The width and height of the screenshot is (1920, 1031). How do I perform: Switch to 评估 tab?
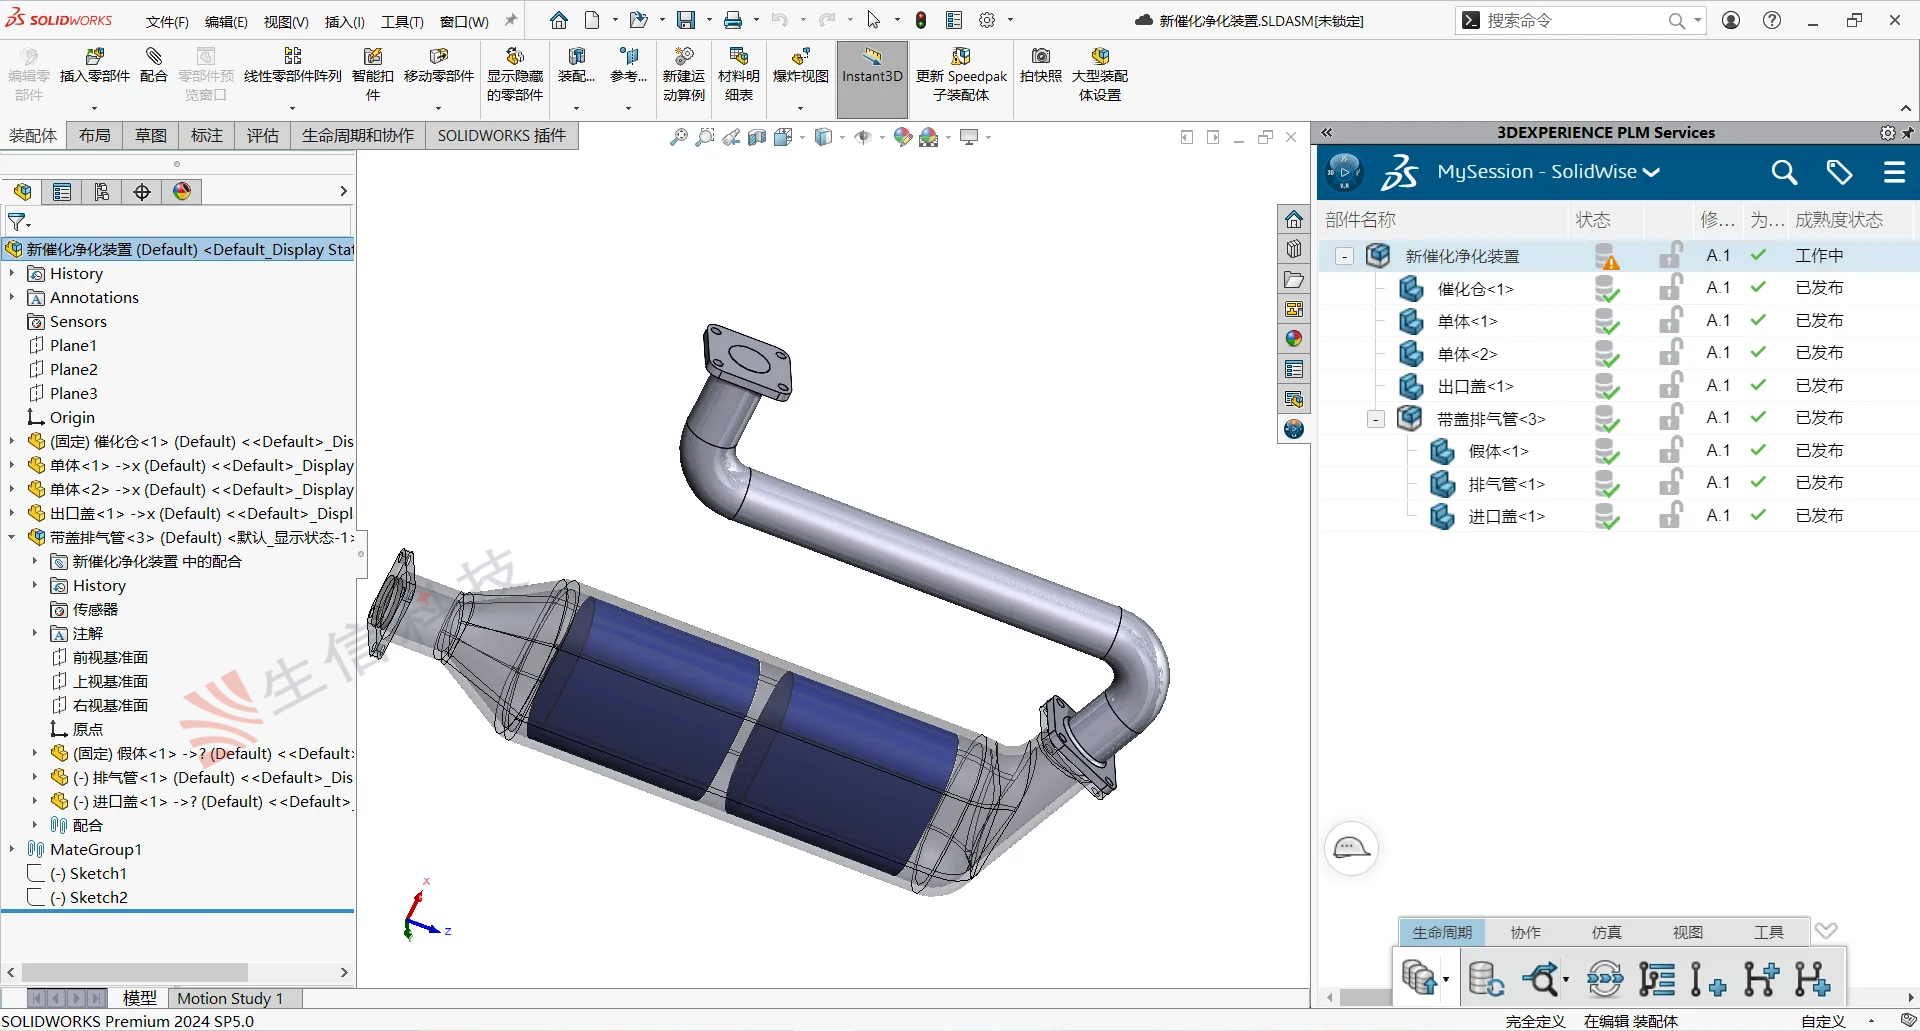click(x=263, y=135)
